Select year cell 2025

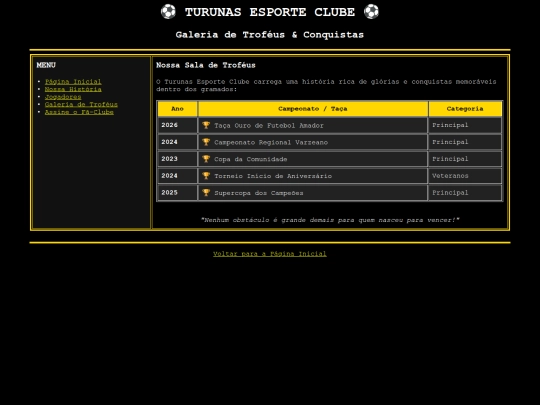(x=177, y=193)
